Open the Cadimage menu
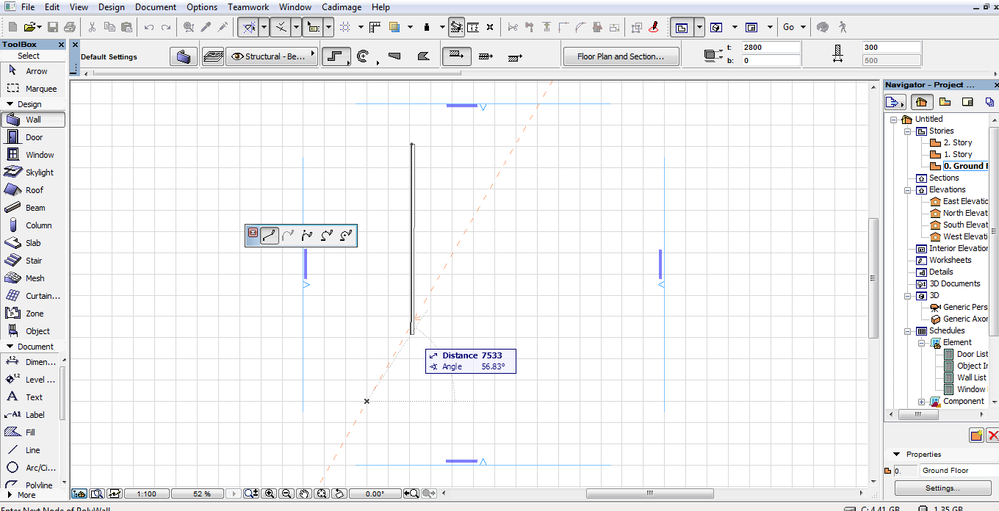This screenshot has width=999, height=511. 343,7
